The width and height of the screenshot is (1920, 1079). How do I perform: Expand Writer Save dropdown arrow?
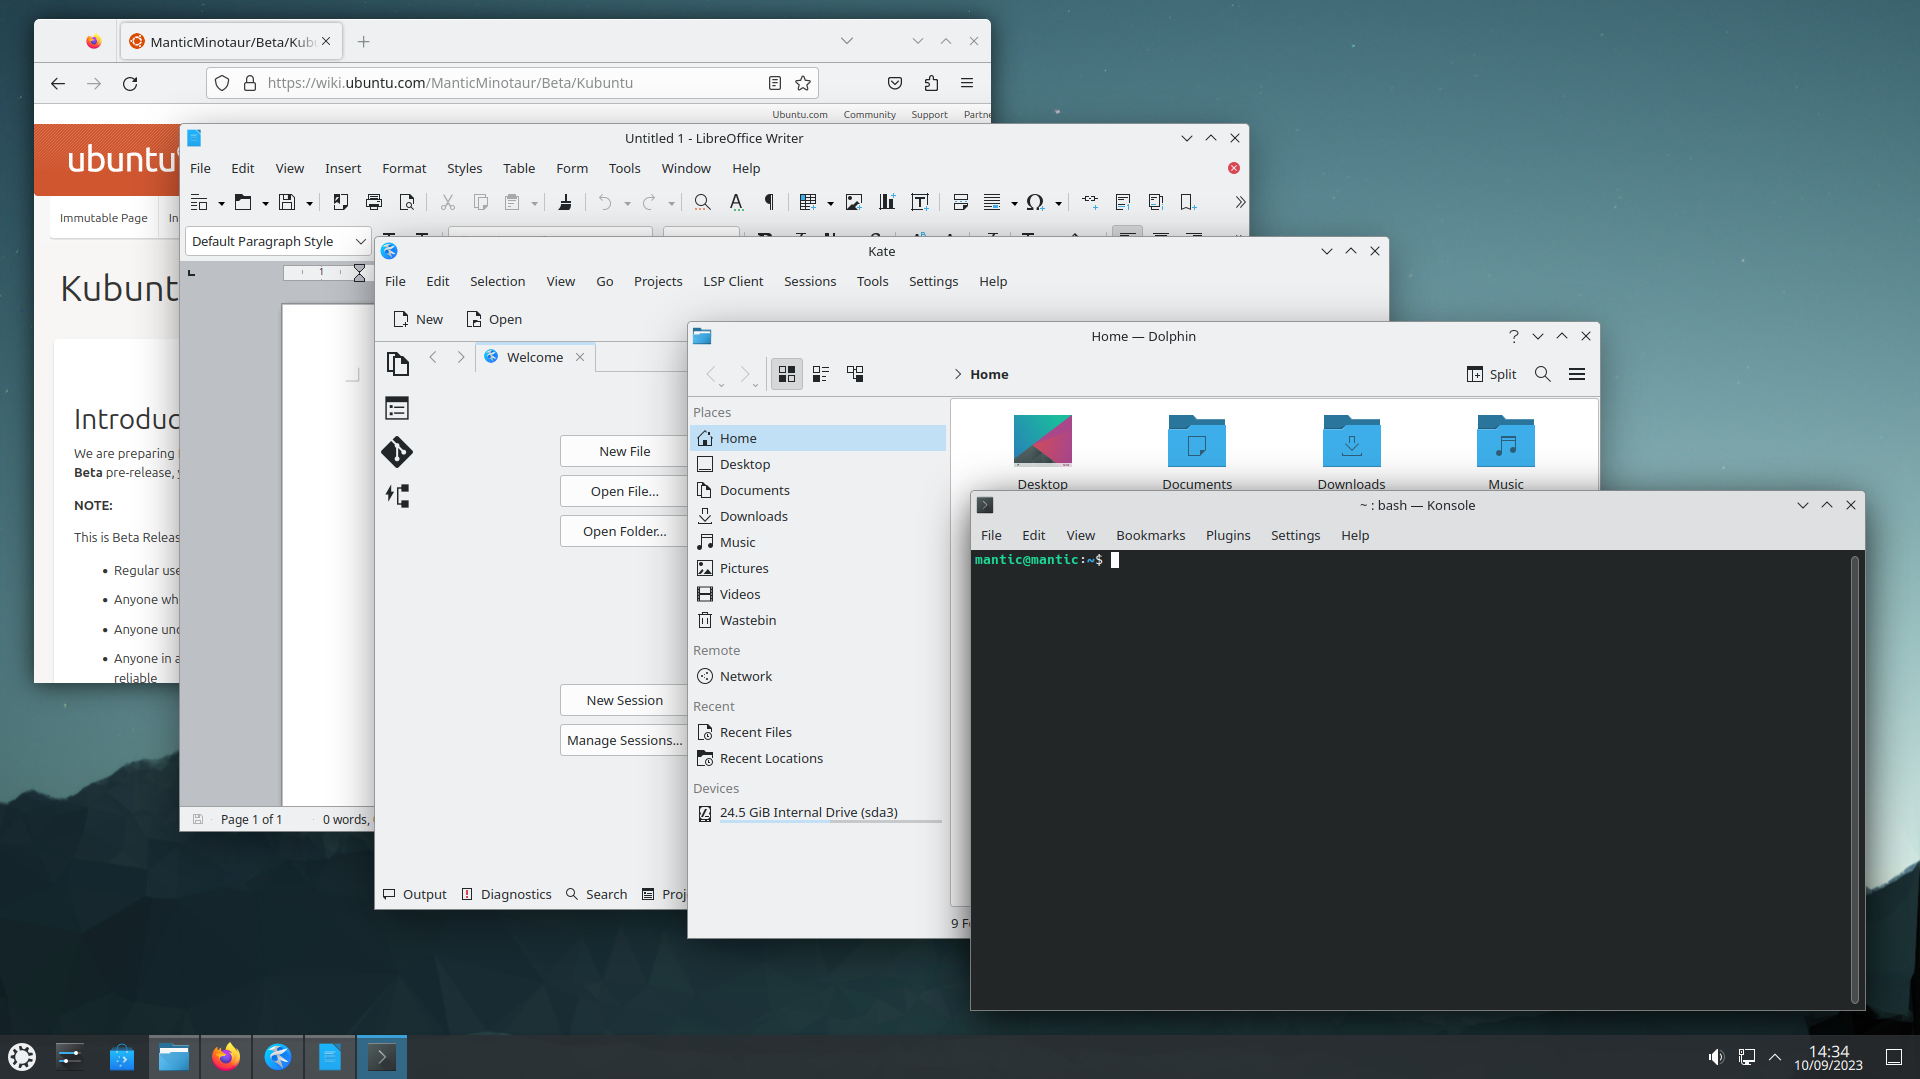tap(309, 203)
